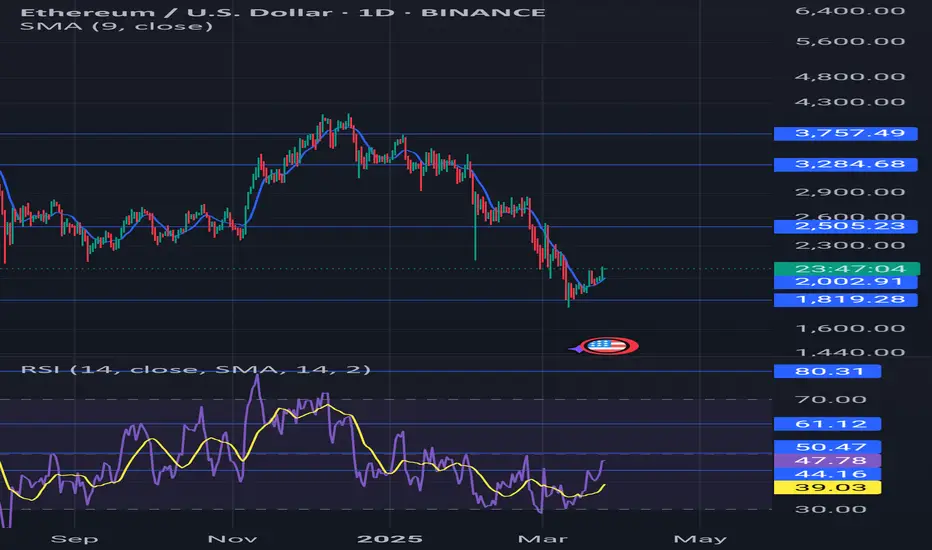The image size is (932, 550).
Task: Click the purple 47.78 RSI value label
Action: coord(827,460)
